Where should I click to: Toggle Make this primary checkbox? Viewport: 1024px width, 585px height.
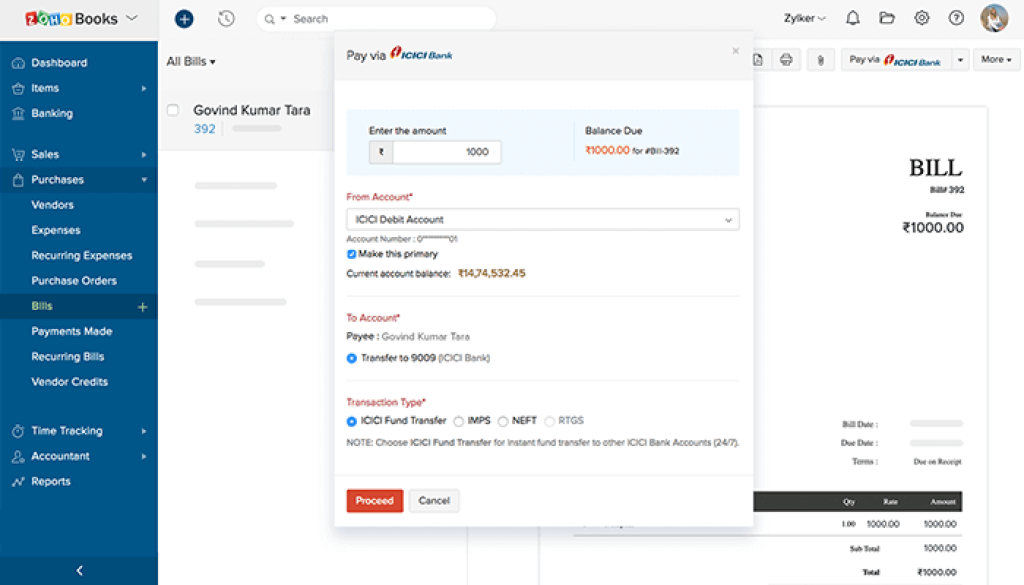[x=351, y=254]
